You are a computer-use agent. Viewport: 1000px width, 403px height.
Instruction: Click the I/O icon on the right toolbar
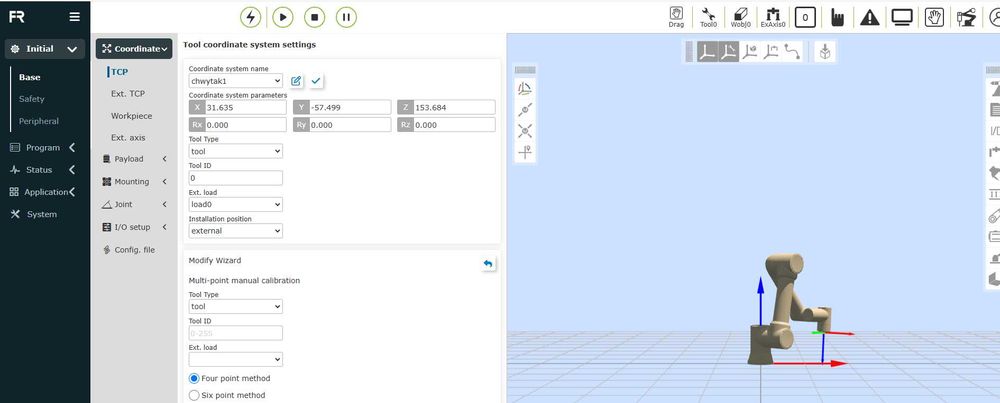pos(994,131)
